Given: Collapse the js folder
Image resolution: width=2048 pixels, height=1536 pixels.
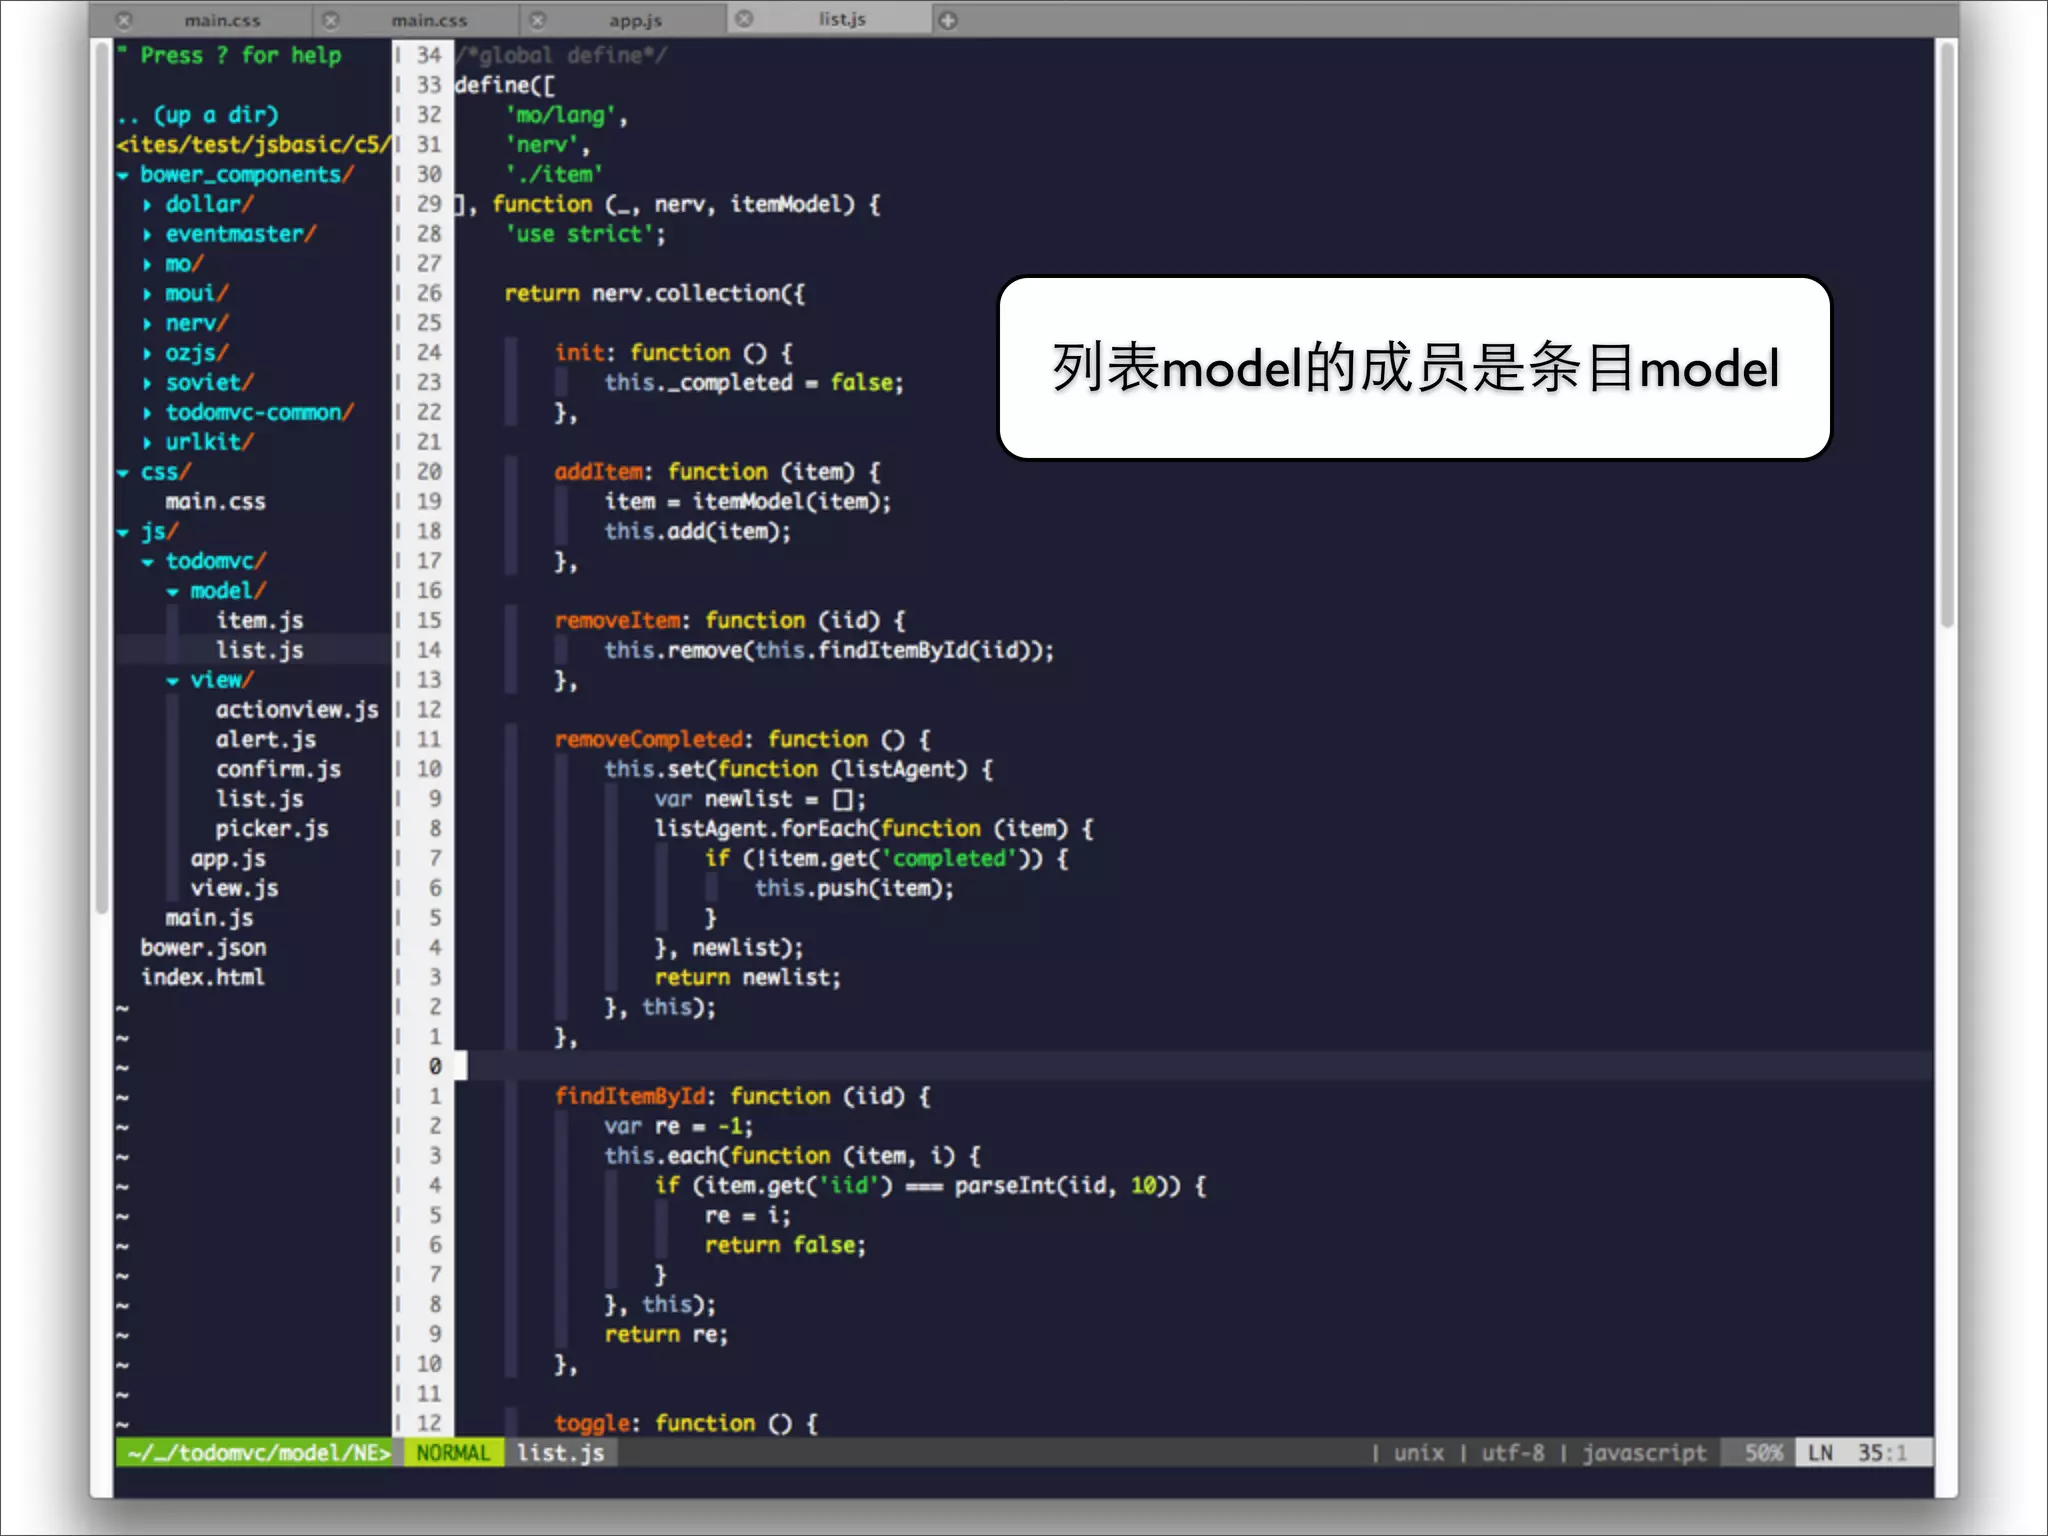Looking at the screenshot, I should [123, 532].
